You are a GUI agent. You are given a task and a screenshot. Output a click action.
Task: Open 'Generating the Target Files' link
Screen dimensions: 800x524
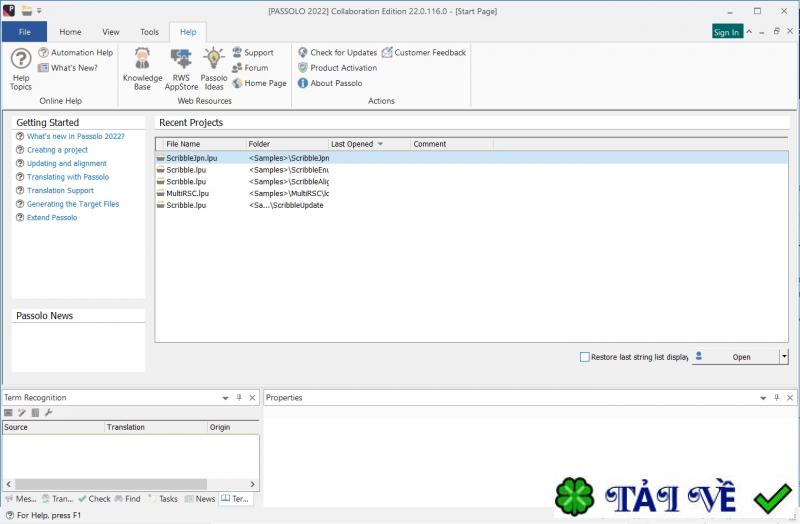(x=73, y=204)
